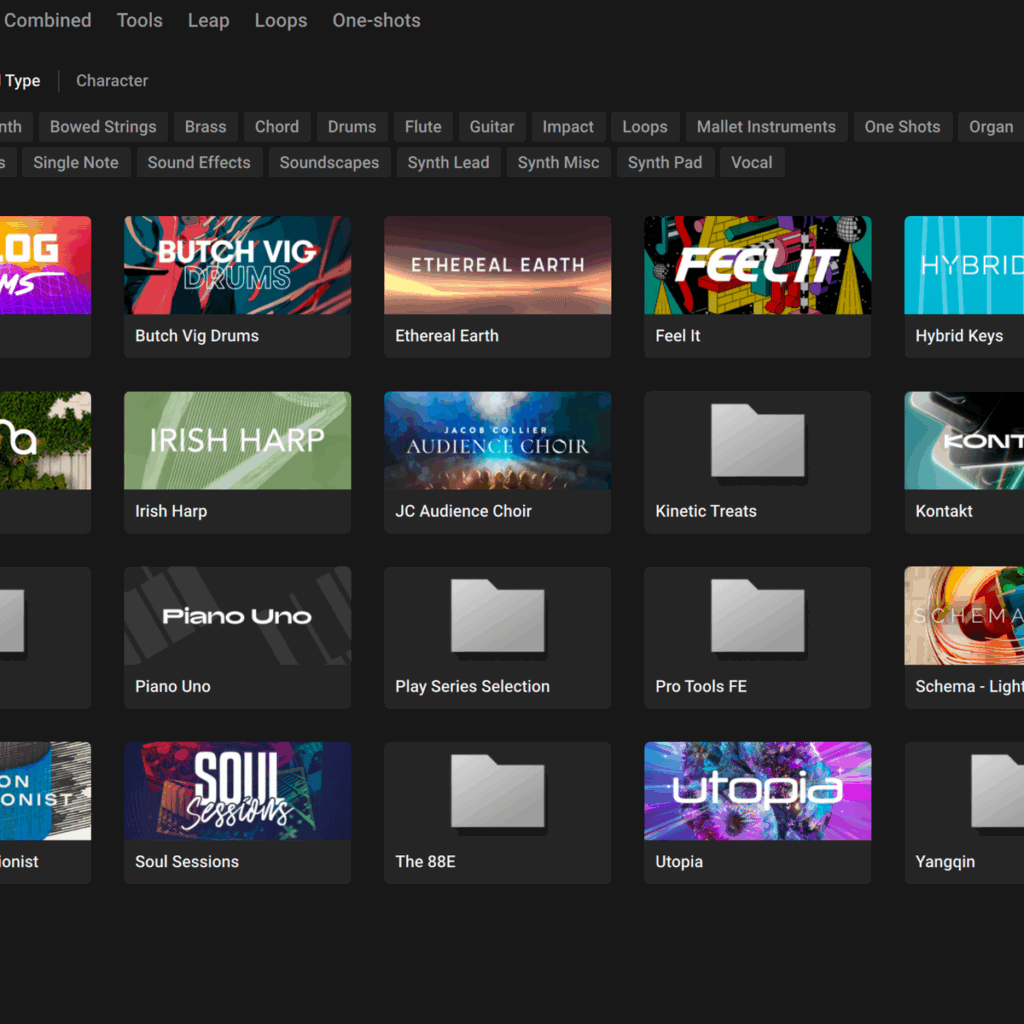Click the Utopia title text
The image size is (1024, 1024).
point(679,861)
